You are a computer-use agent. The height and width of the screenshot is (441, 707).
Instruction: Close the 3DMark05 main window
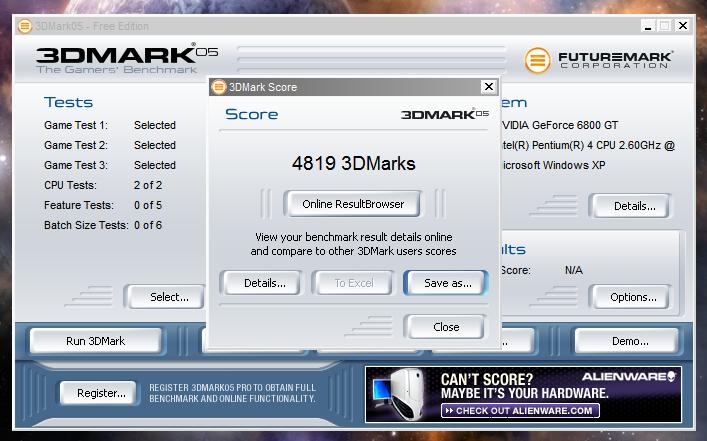pyautogui.click(x=683, y=26)
